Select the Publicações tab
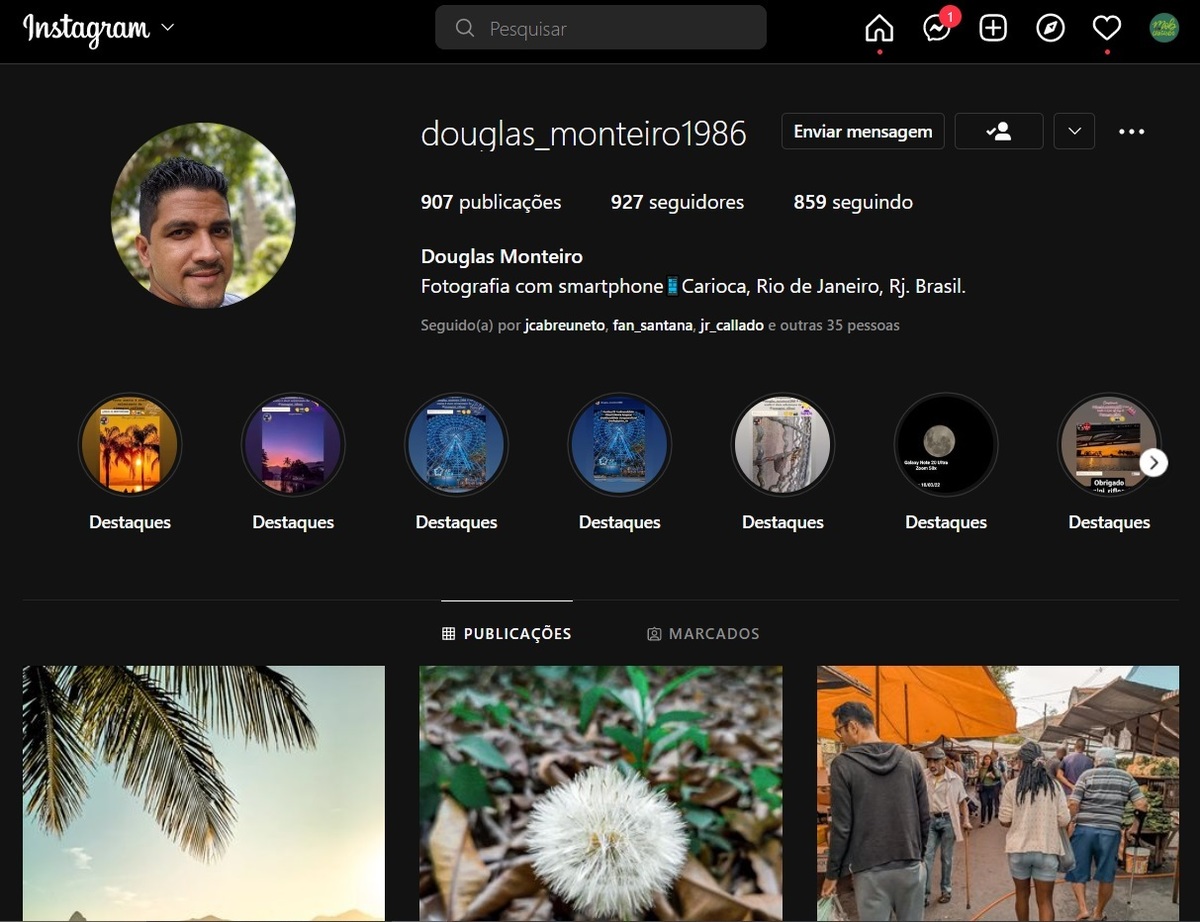Viewport: 1200px width, 922px height. pyautogui.click(x=507, y=634)
